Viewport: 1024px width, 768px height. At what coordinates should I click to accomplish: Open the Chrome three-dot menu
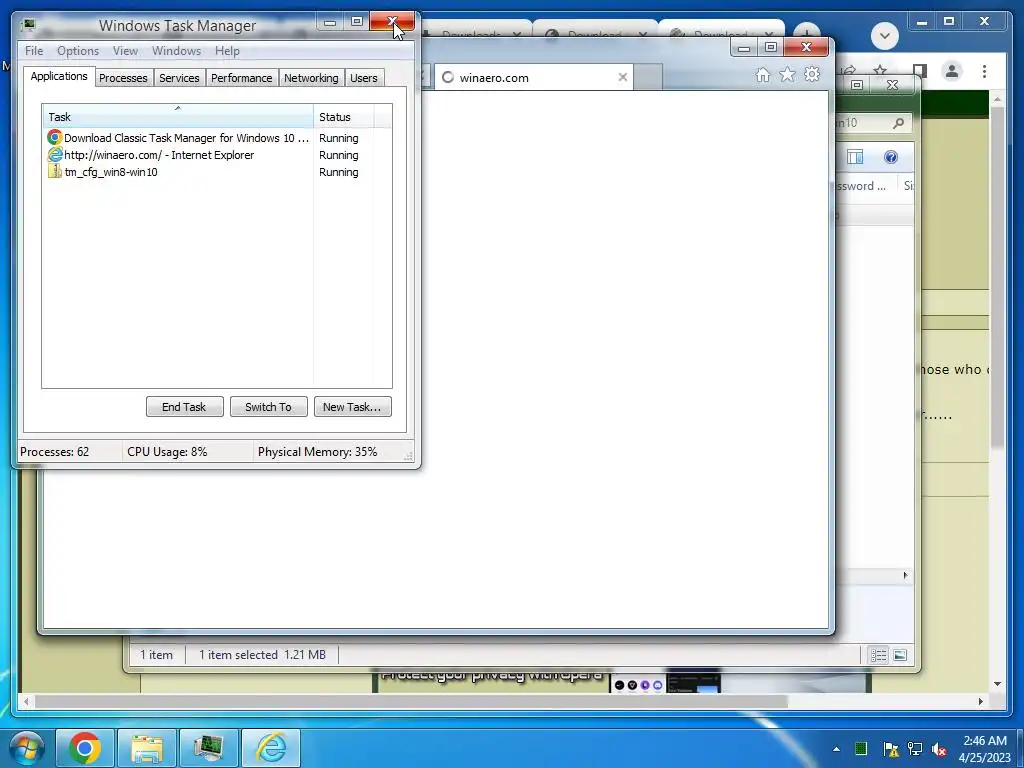coord(984,71)
